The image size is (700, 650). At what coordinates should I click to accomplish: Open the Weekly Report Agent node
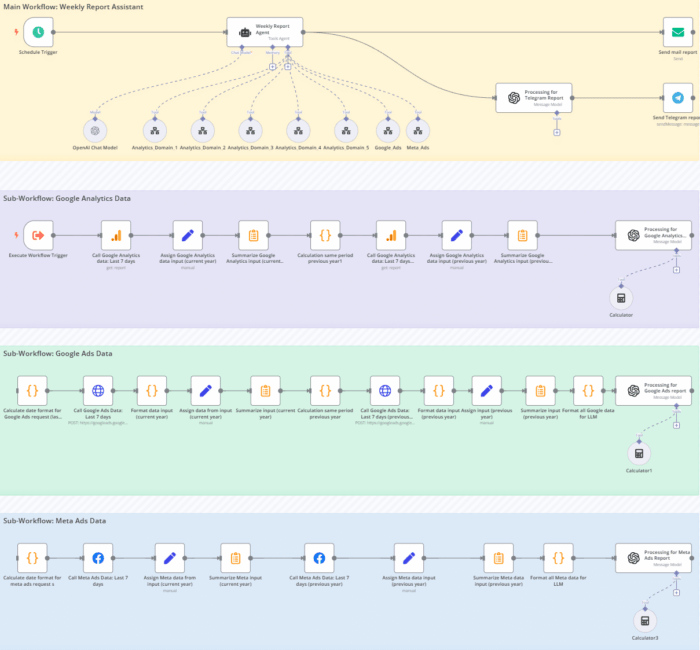[265, 32]
